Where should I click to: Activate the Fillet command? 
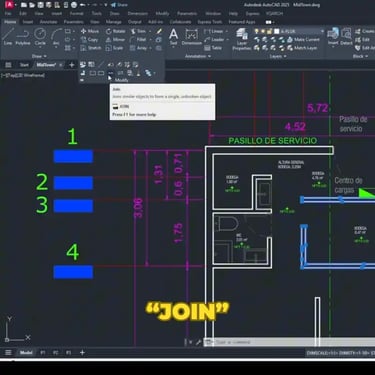138,40
